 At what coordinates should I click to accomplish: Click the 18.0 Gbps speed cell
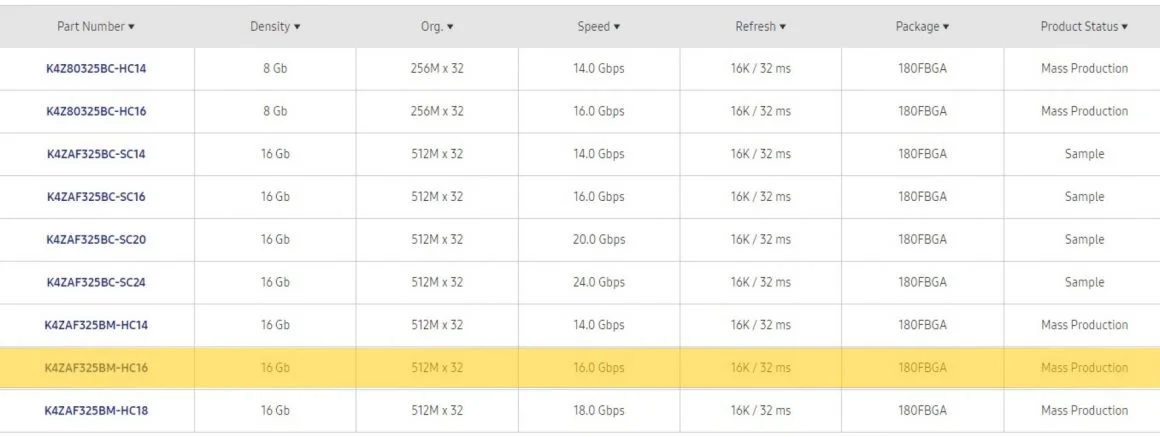598,410
